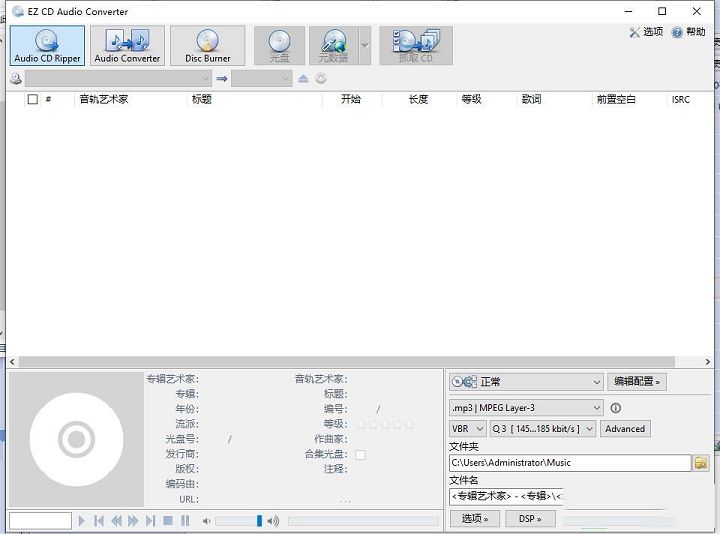This screenshot has width=720, height=534.
Task: Open the Q3 quality bitrate dropdown
Action: pyautogui.click(x=543, y=429)
